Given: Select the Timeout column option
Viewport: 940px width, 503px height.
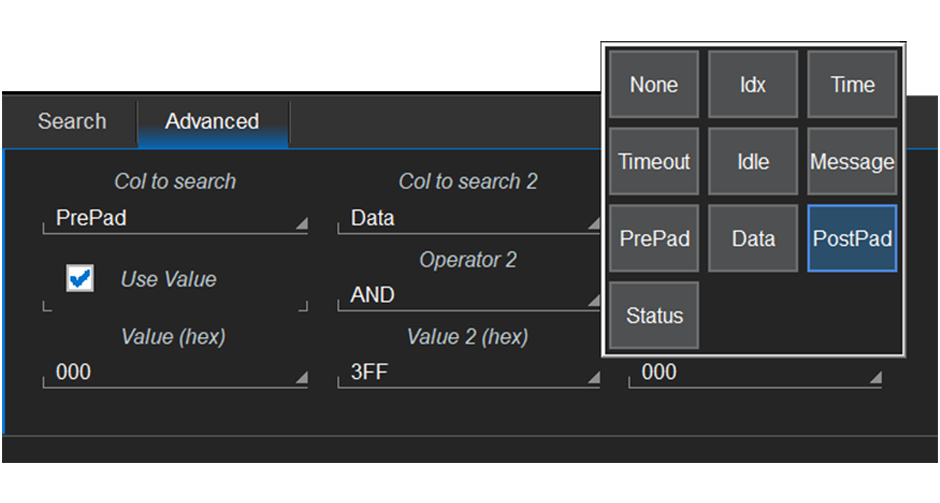Looking at the screenshot, I should [x=654, y=162].
